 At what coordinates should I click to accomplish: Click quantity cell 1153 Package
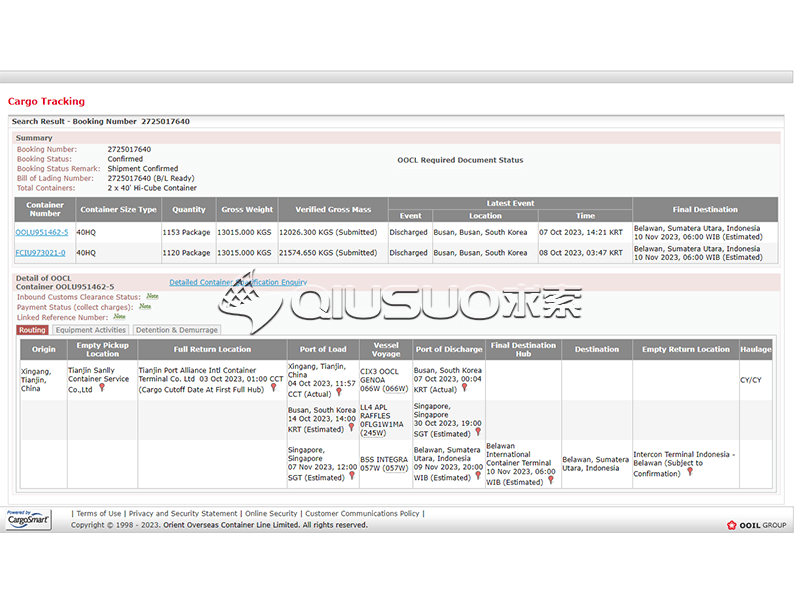(x=186, y=233)
